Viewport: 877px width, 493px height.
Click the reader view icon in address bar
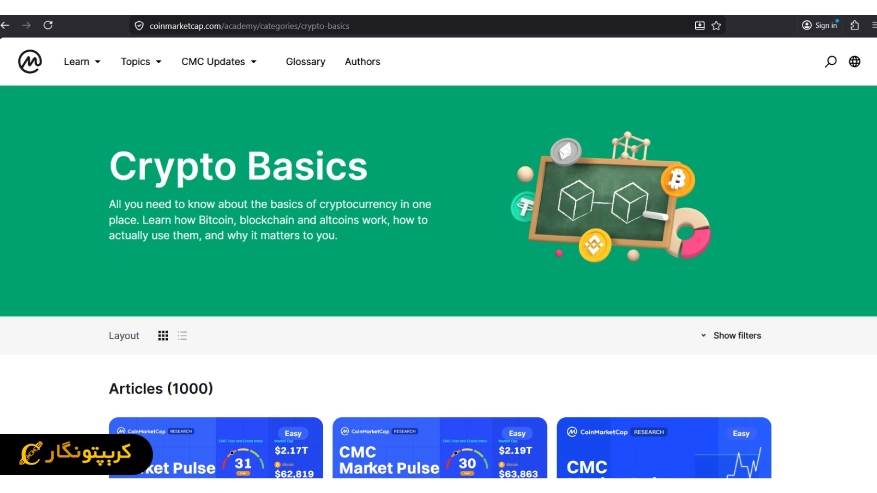click(x=700, y=26)
